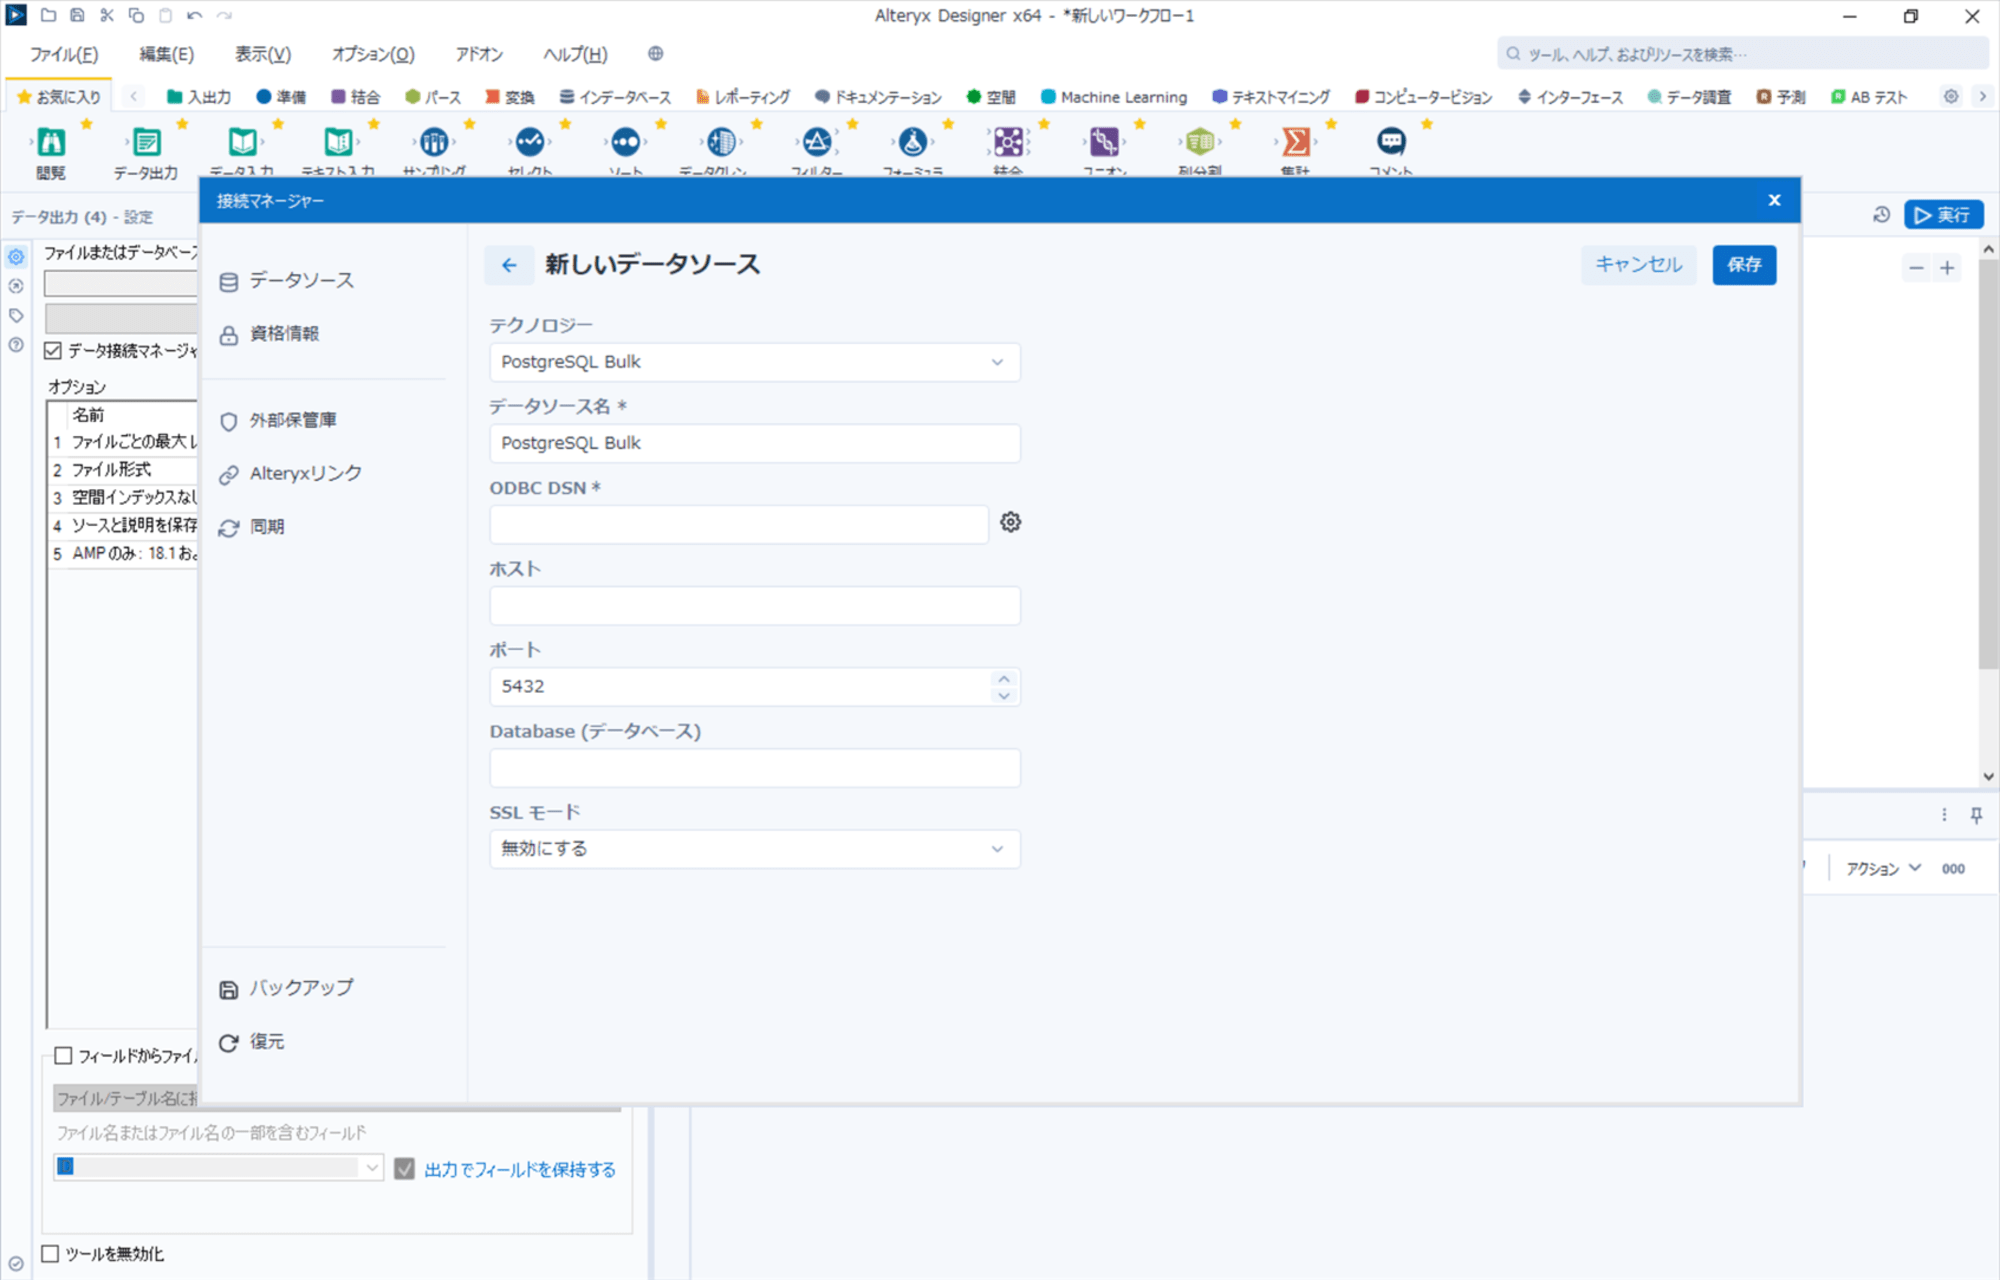Viewport: 2000px width, 1280px height.
Task: Select the Sort tool icon
Action: point(626,142)
